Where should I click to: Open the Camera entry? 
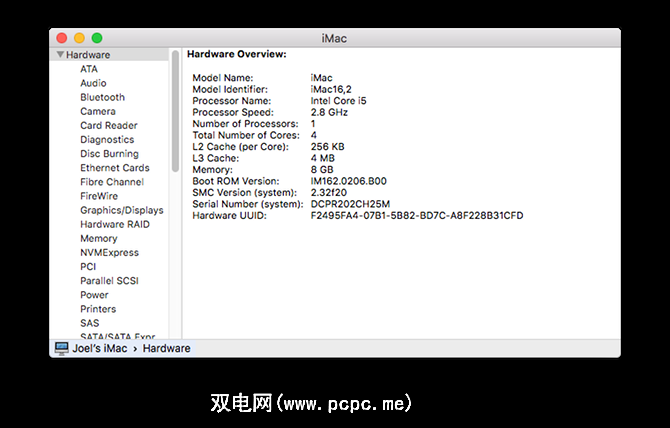point(98,111)
